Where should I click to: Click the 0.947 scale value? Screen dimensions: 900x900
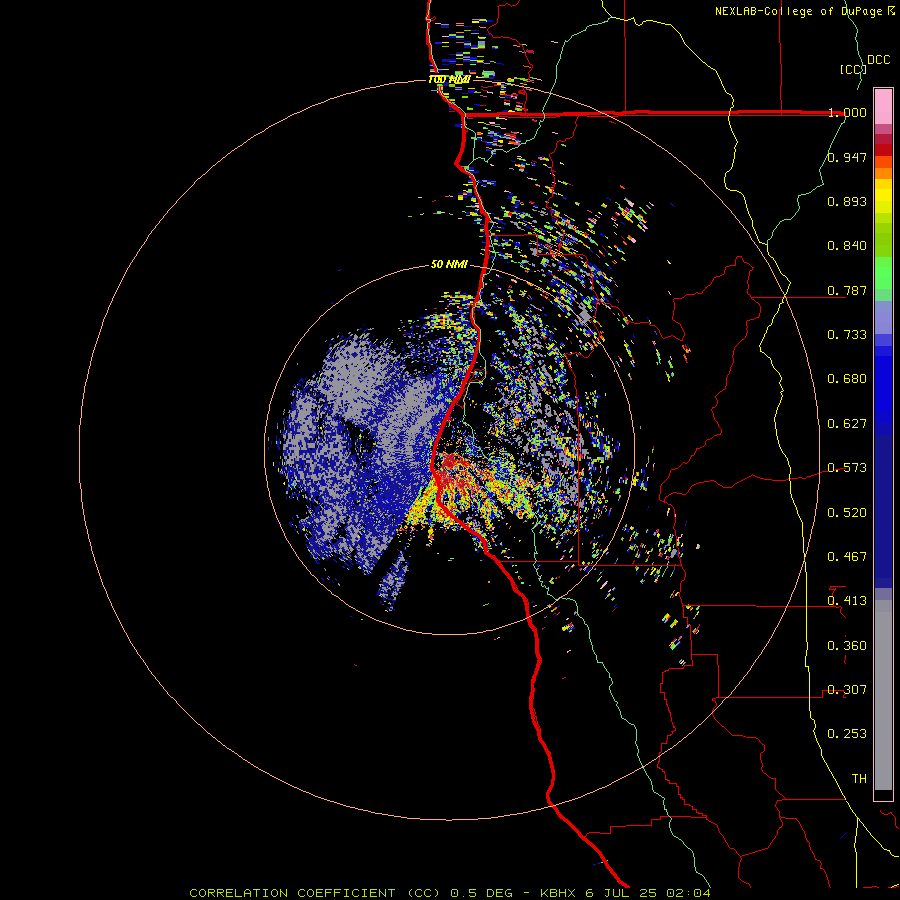(x=847, y=157)
